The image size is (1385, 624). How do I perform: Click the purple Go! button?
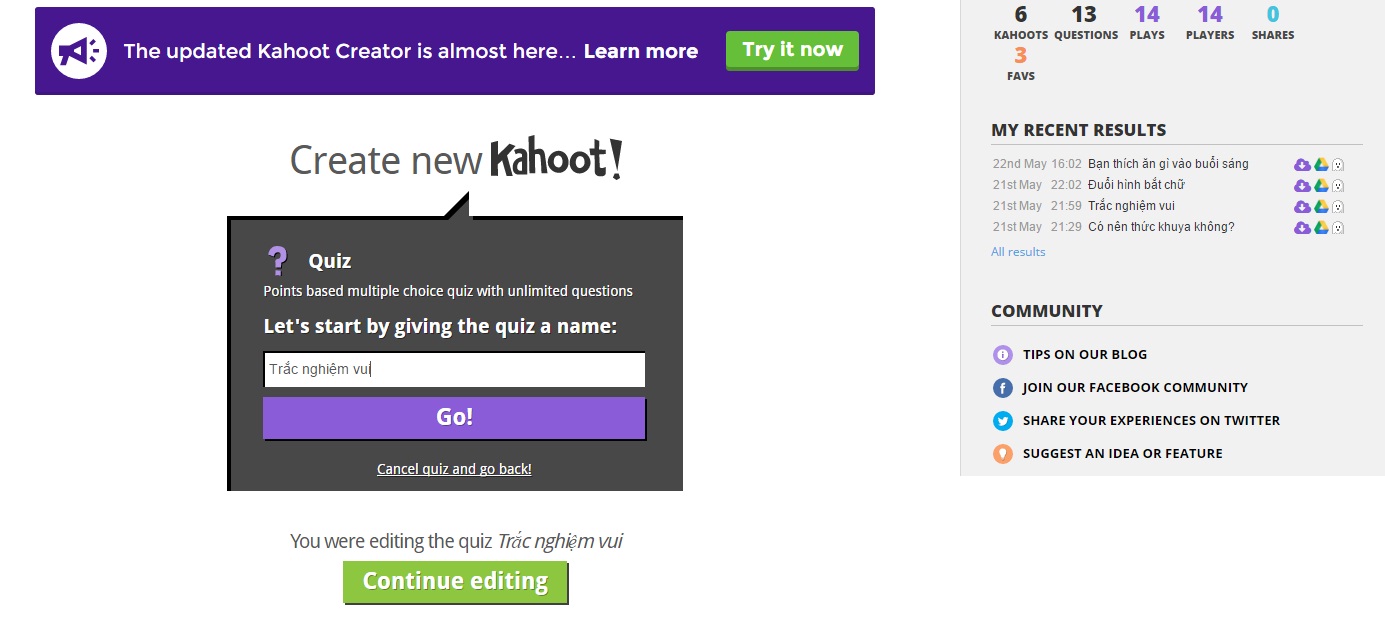454,418
